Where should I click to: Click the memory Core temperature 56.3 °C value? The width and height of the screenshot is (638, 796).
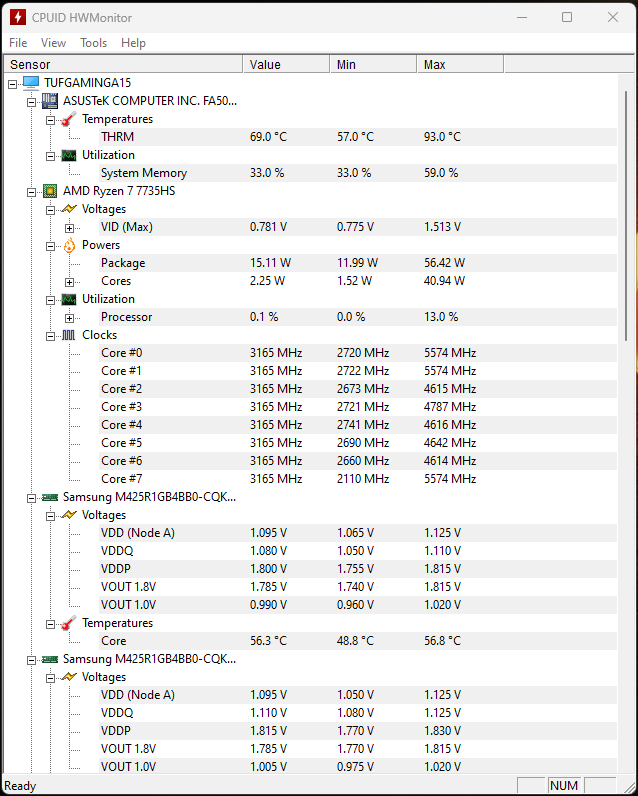[268, 641]
